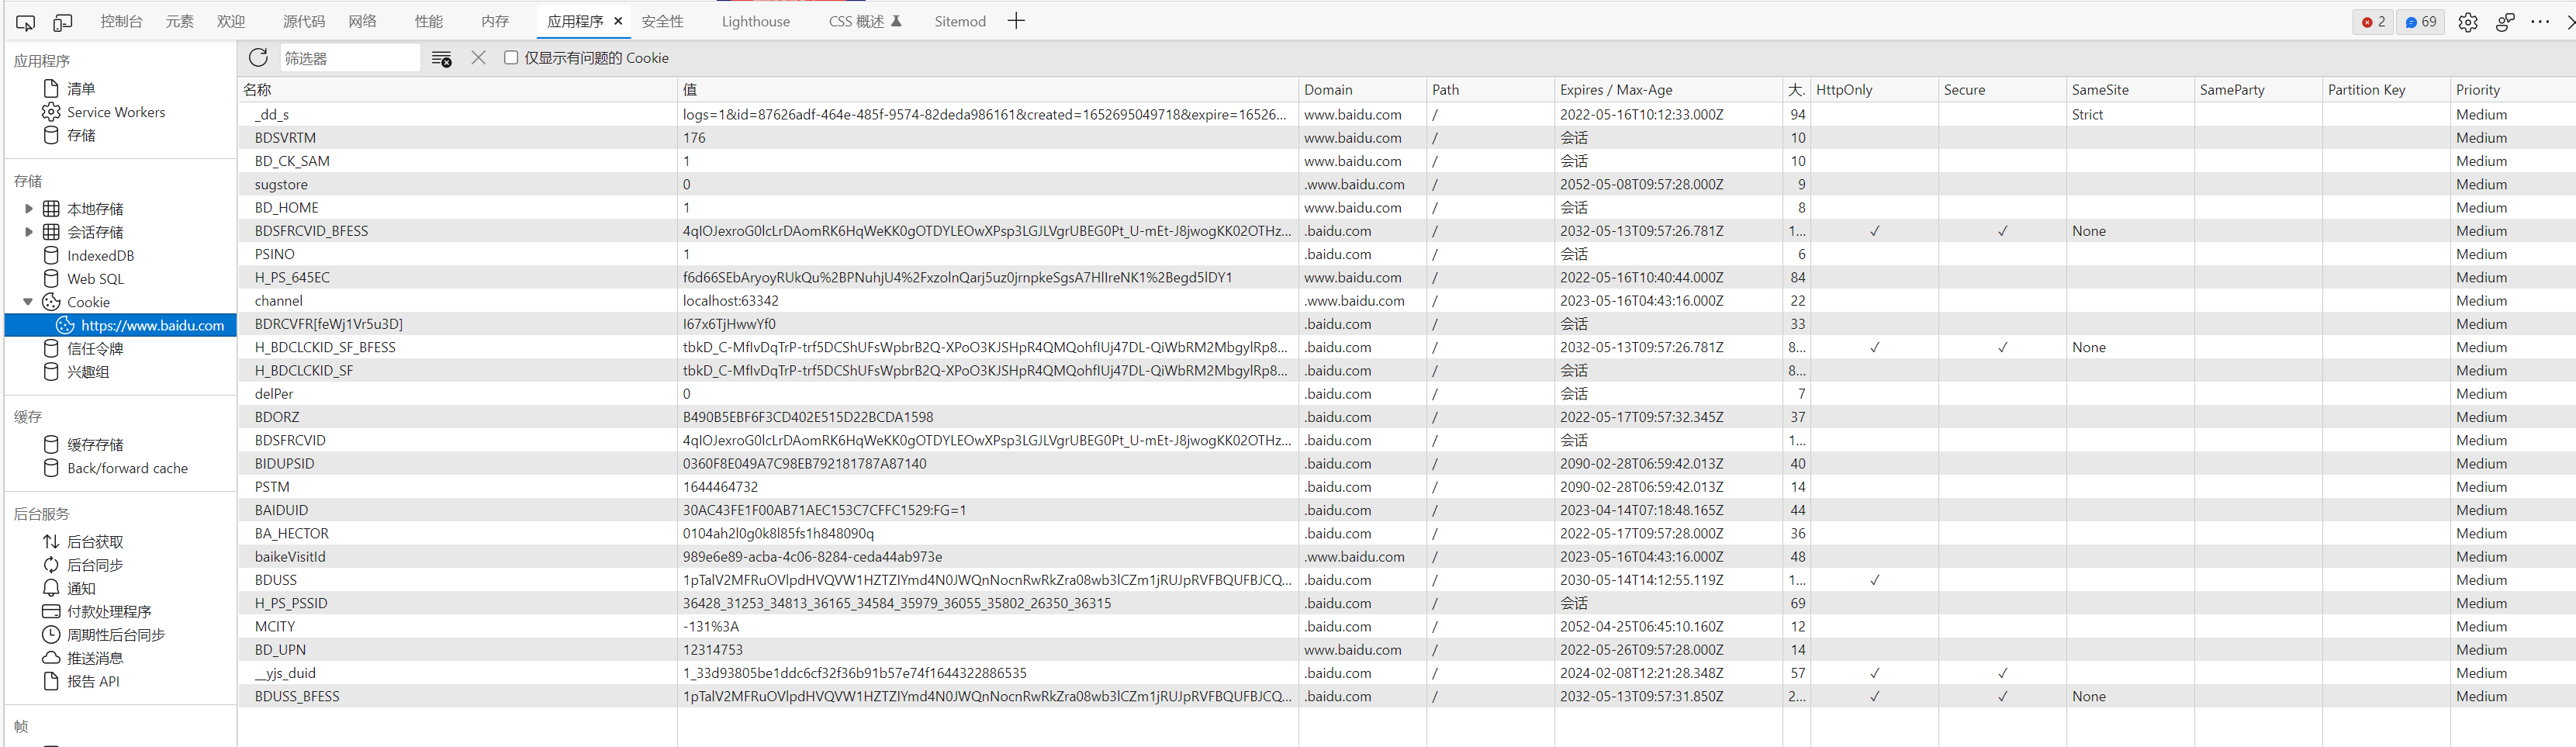The height and width of the screenshot is (747, 2576).
Task: Click the blue 69 messages badge
Action: (x=2421, y=22)
